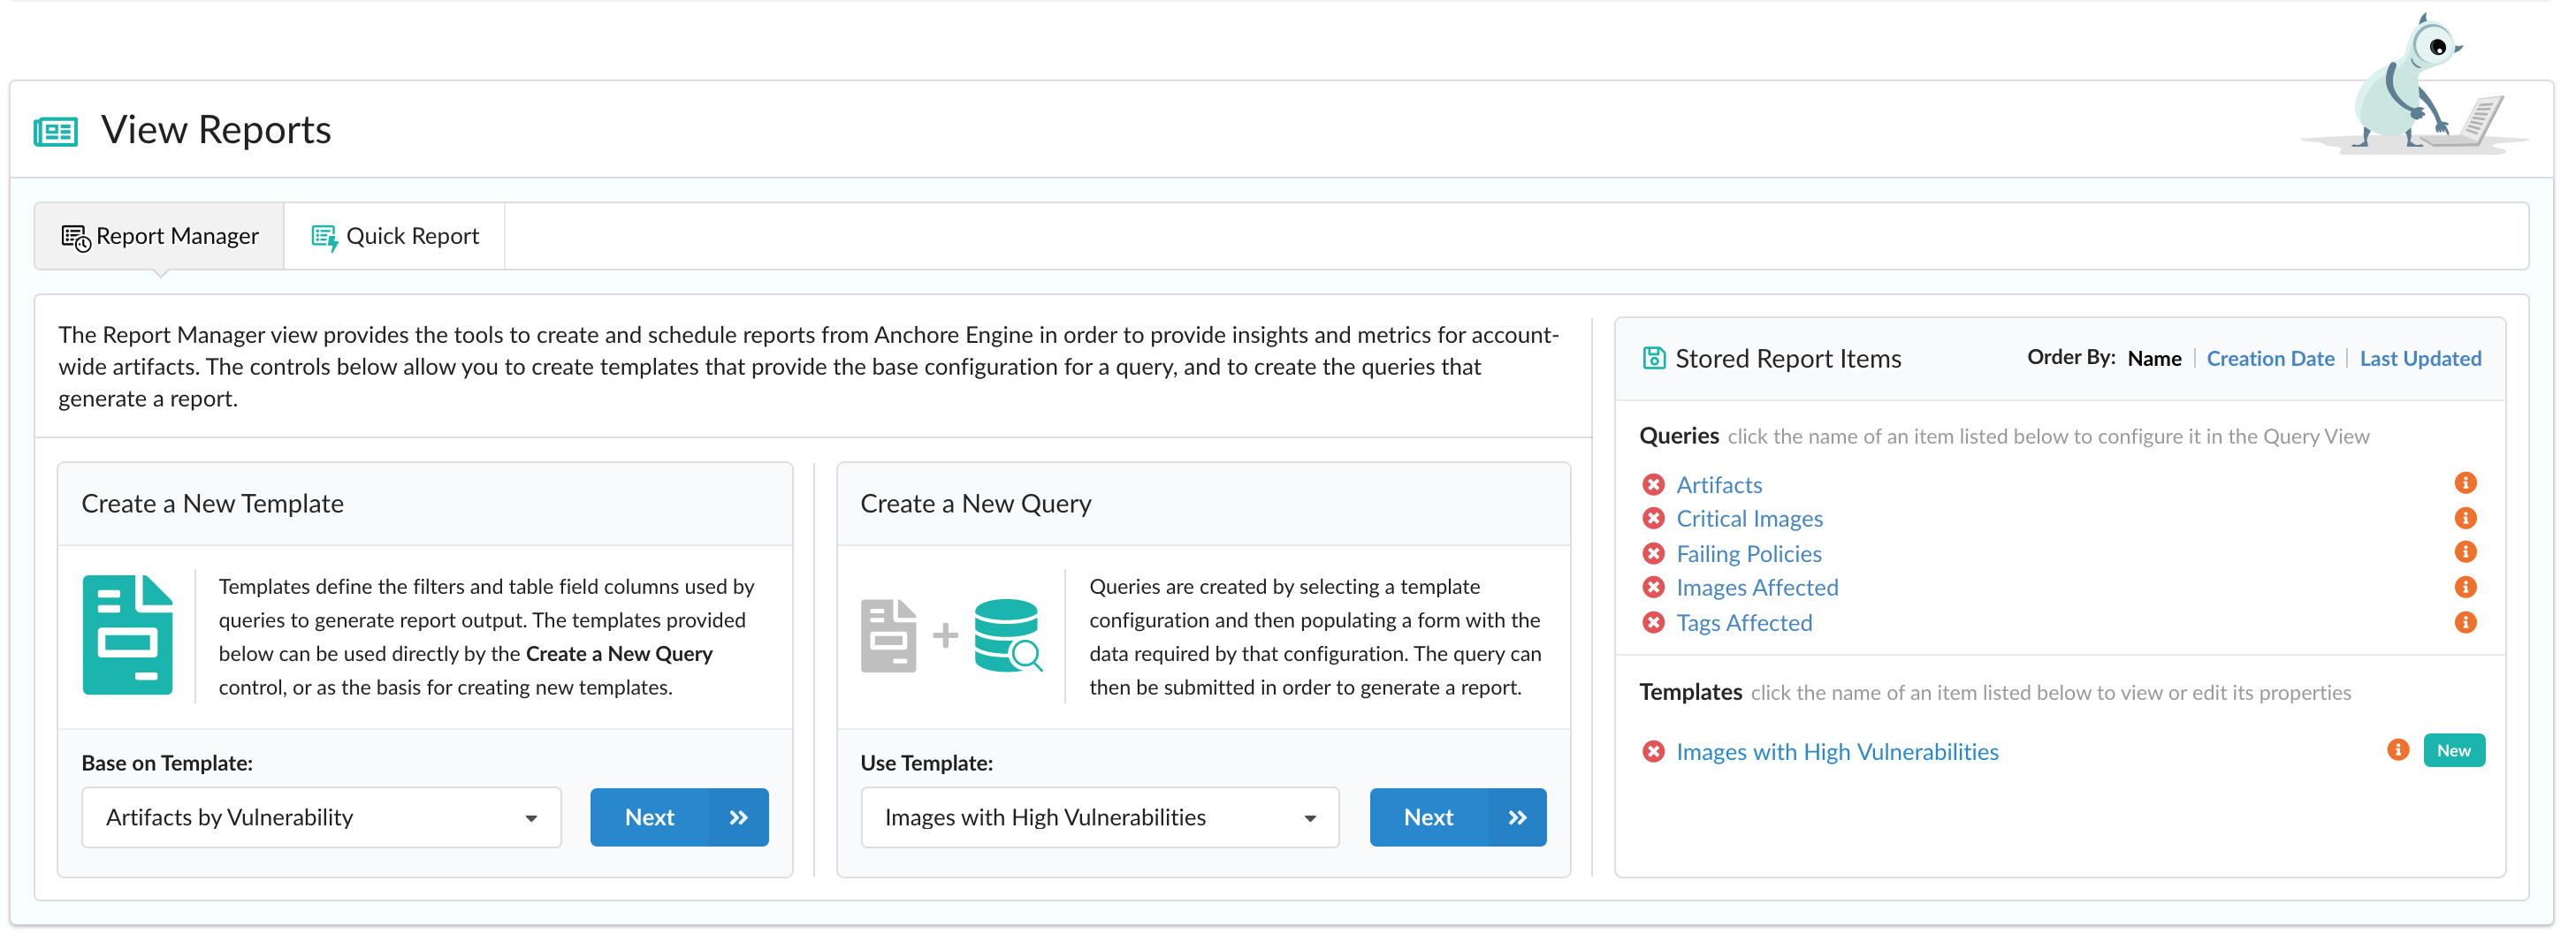2576x942 pixels.
Task: Switch to the Quick Report tab
Action: click(394, 236)
